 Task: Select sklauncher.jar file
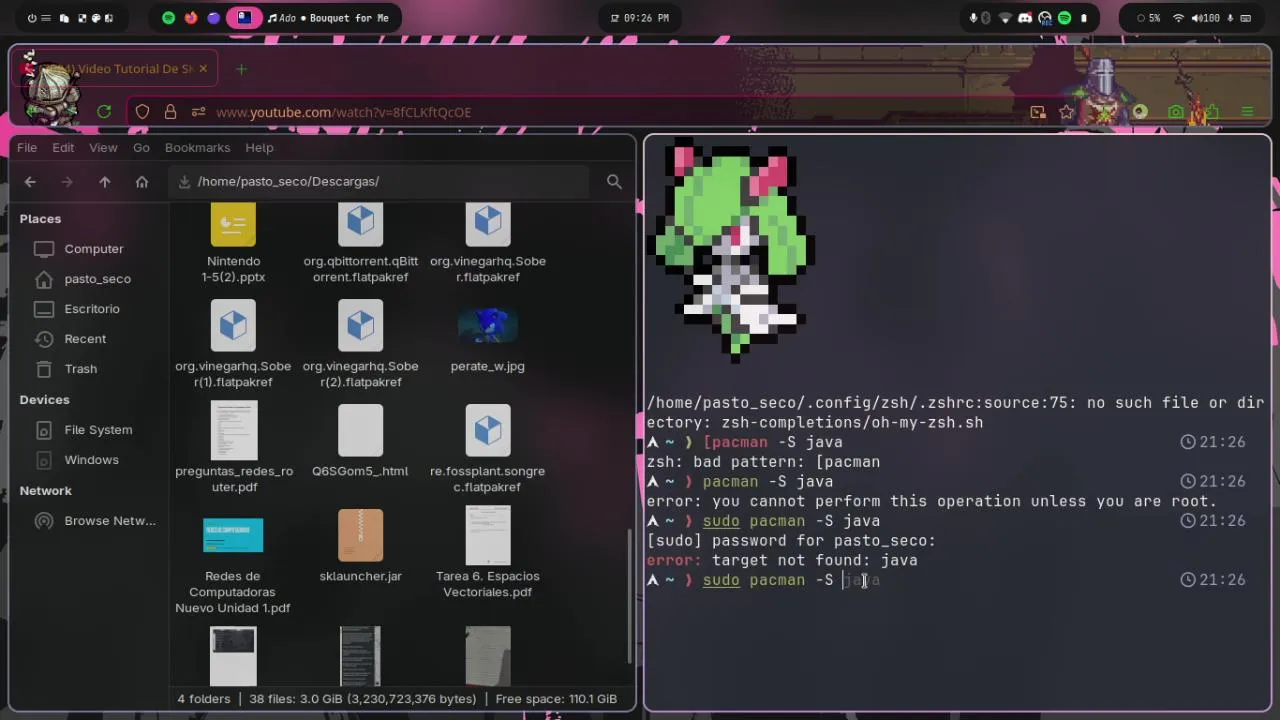click(x=360, y=546)
